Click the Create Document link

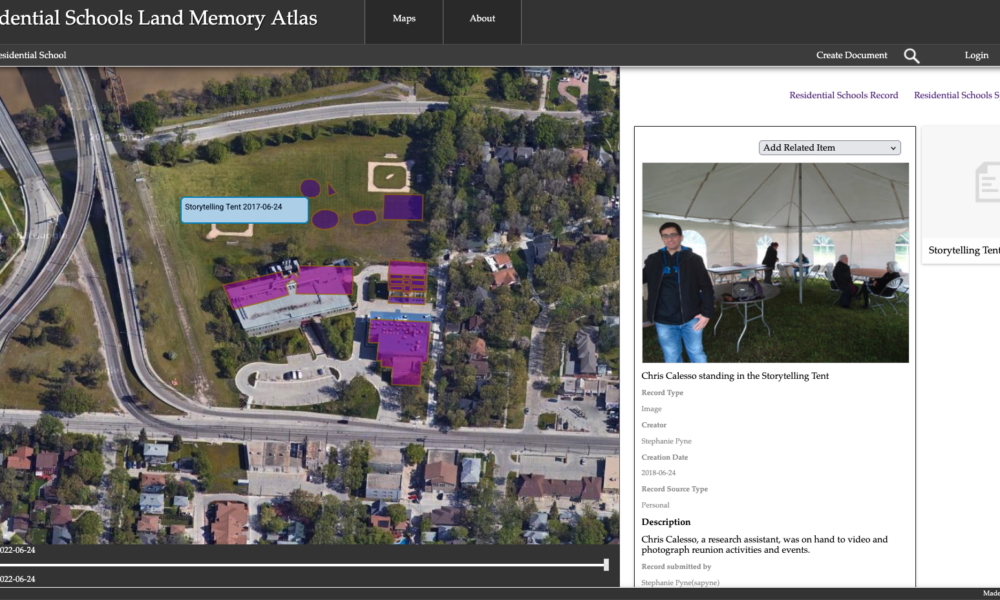851,56
